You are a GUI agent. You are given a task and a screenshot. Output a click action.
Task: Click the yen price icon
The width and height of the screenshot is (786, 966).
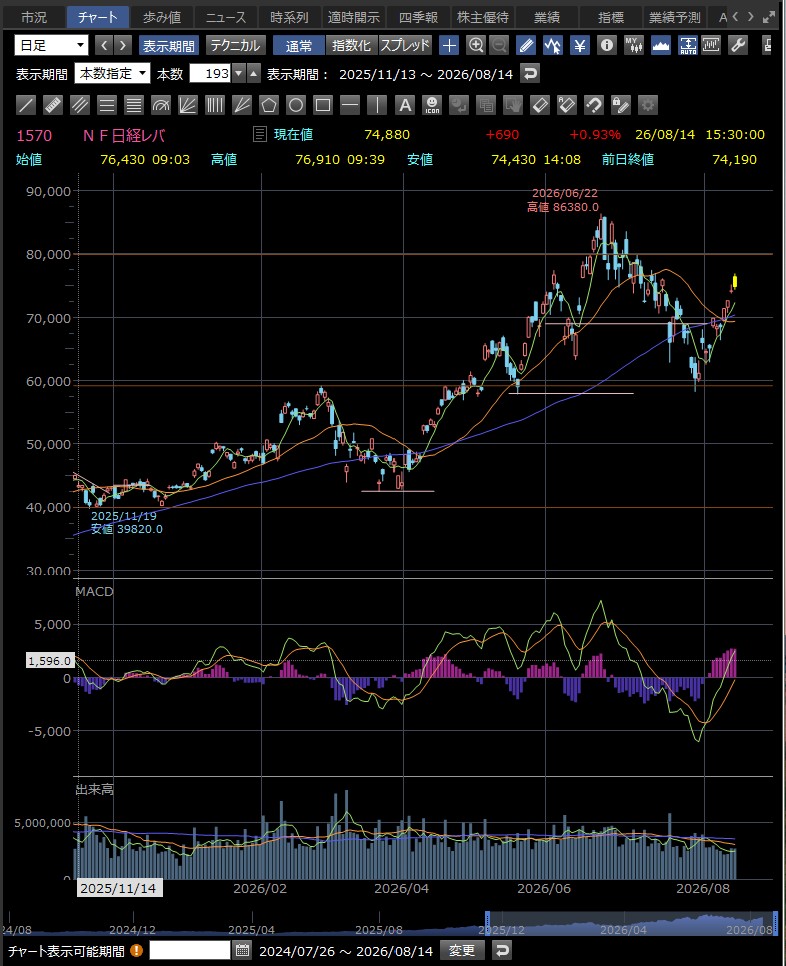tap(580, 46)
